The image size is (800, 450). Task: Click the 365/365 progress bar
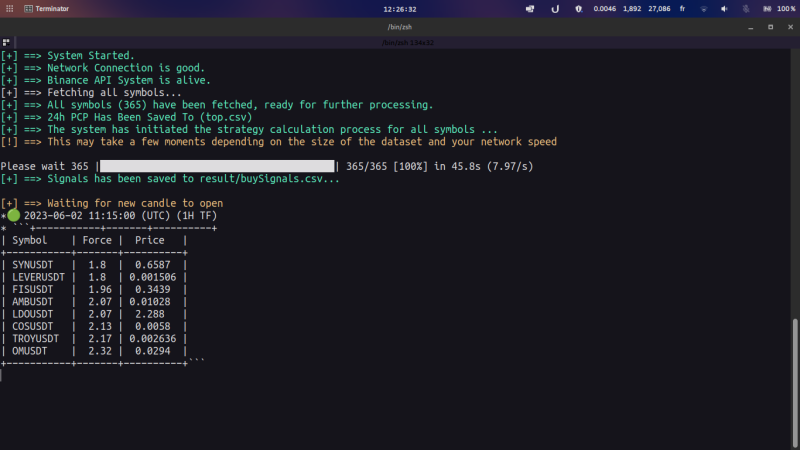(x=217, y=166)
